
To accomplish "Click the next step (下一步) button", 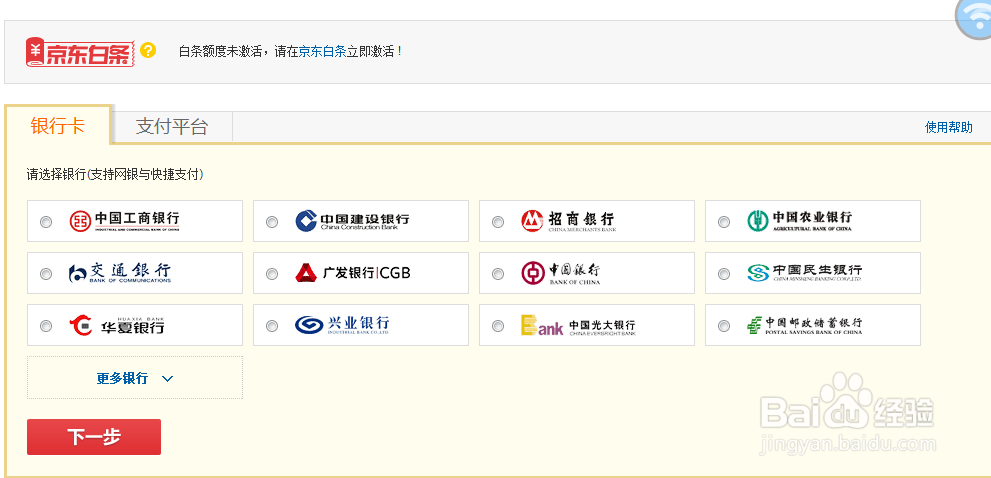I will [94, 437].
